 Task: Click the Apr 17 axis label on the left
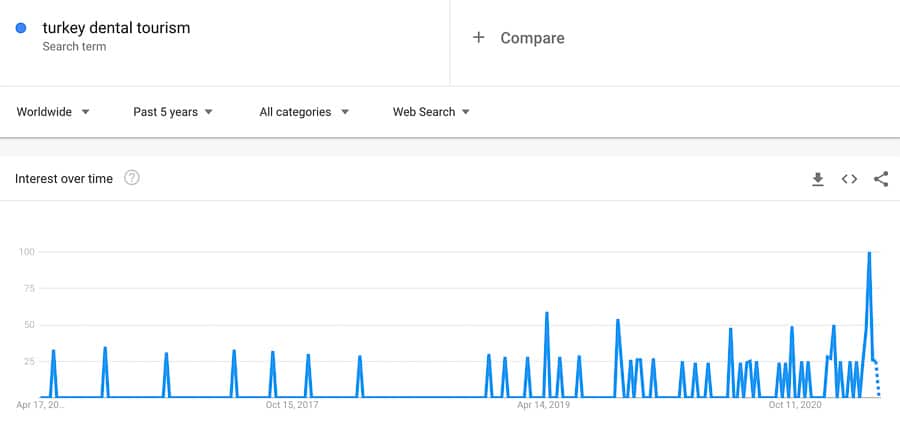[x=41, y=406]
